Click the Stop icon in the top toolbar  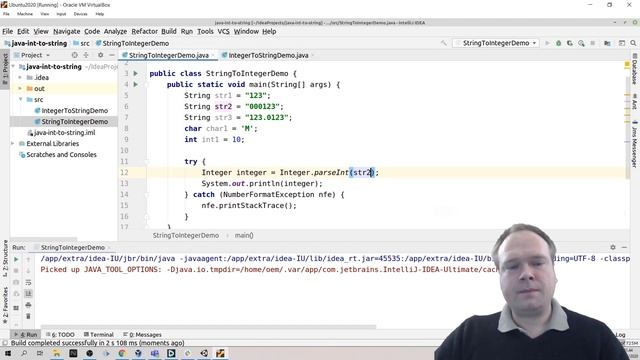point(593,43)
